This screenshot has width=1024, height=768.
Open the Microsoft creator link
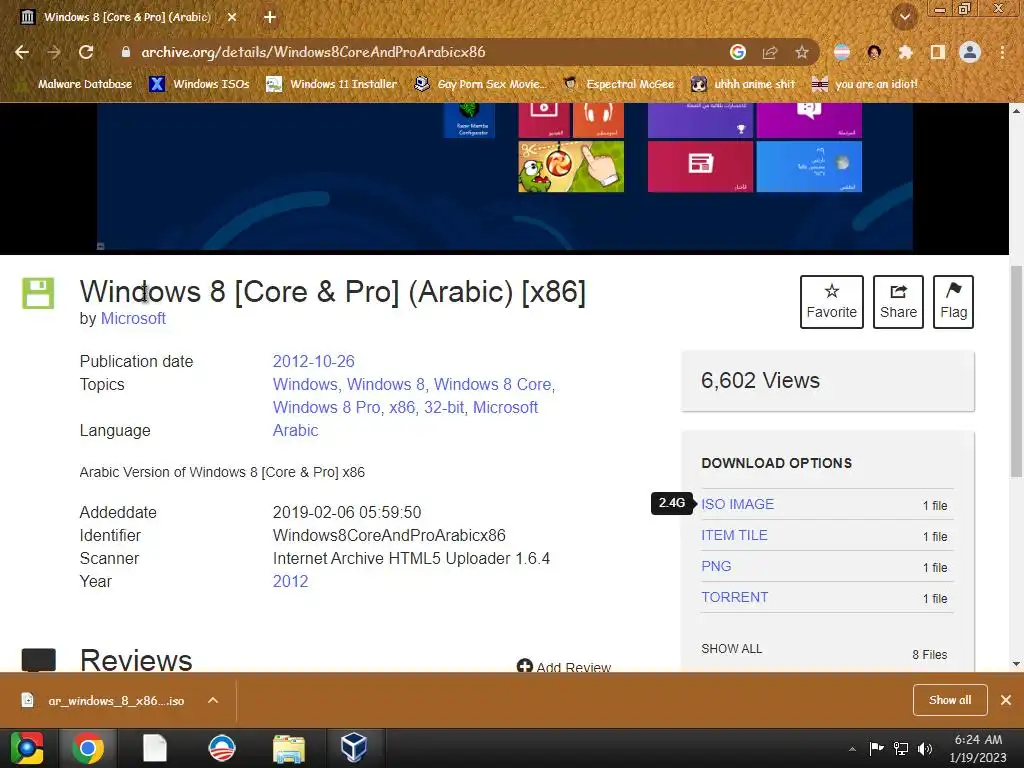pos(133,319)
